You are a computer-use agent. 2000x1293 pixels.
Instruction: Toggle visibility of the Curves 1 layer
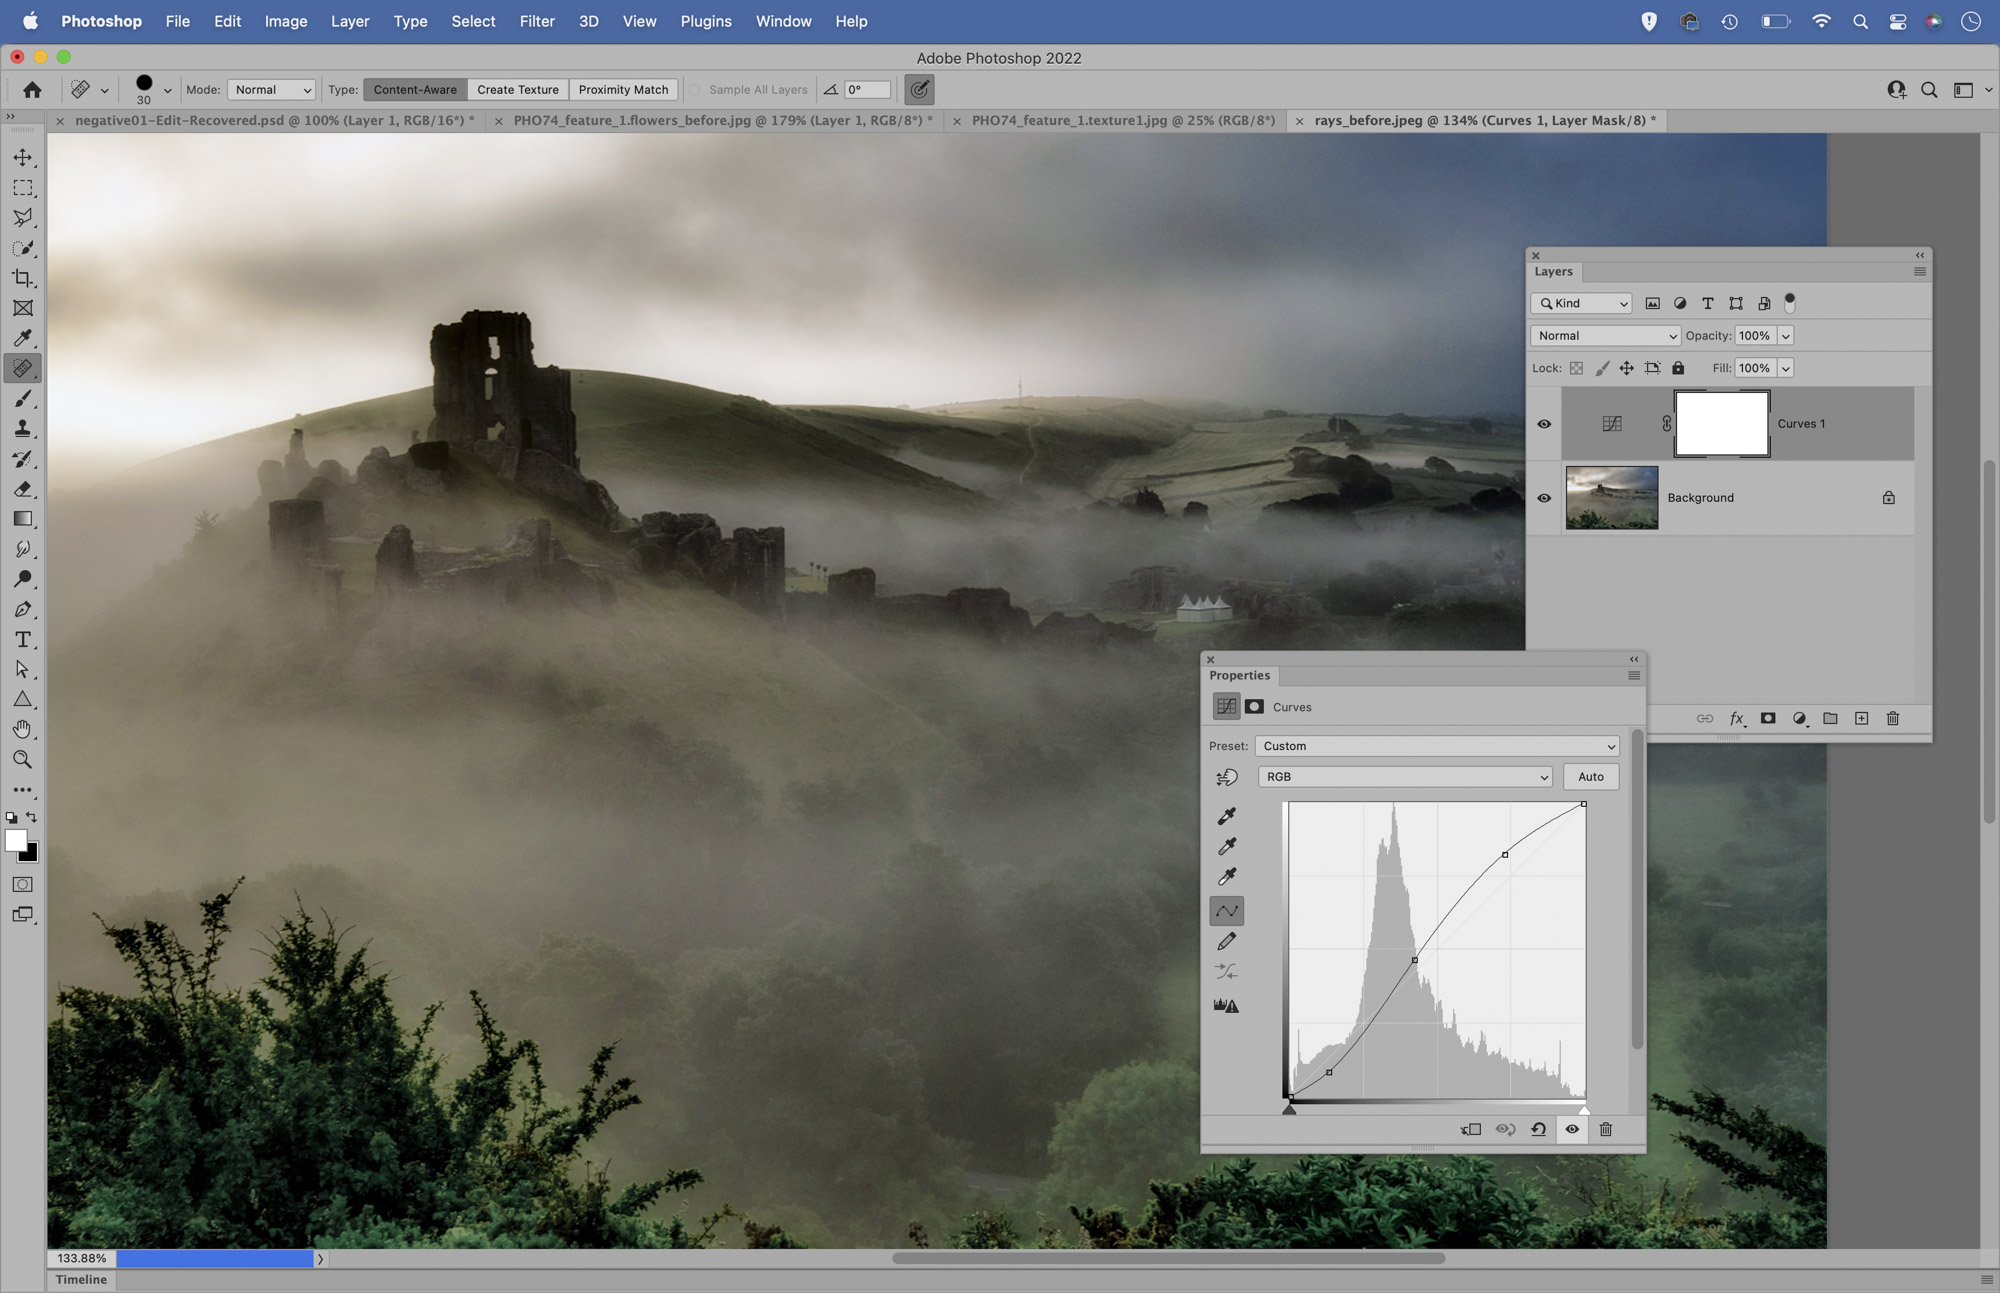pyautogui.click(x=1544, y=423)
